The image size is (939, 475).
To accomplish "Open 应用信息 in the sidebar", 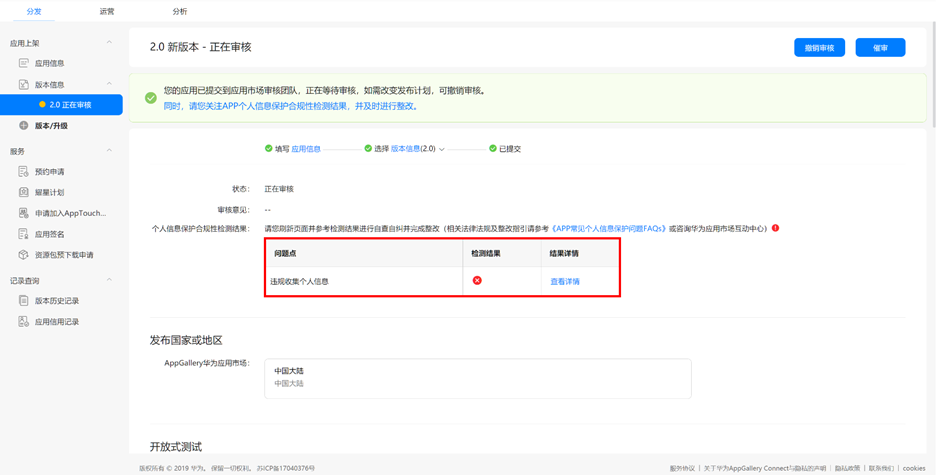I will pos(49,63).
